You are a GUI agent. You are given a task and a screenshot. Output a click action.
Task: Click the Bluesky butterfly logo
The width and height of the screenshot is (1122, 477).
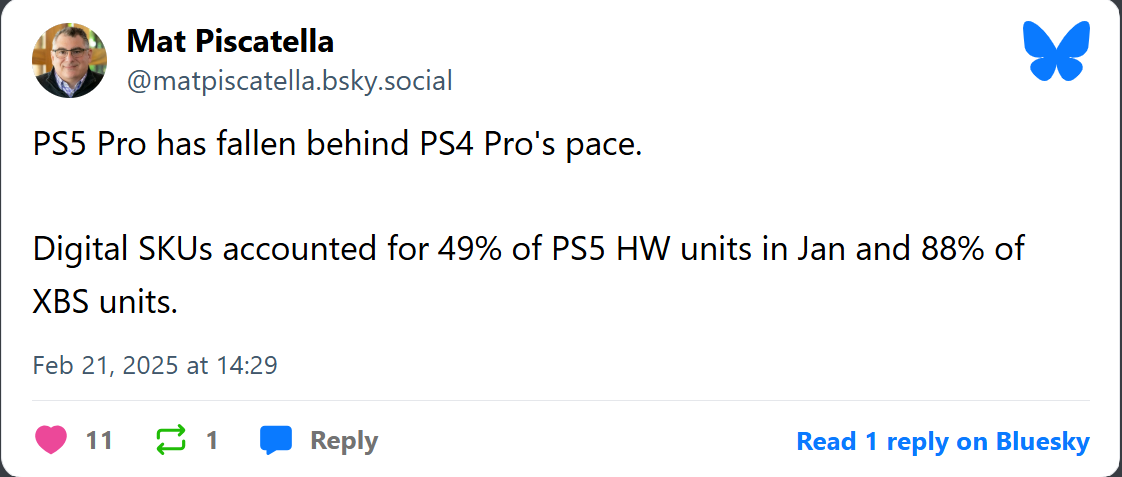(x=1056, y=50)
